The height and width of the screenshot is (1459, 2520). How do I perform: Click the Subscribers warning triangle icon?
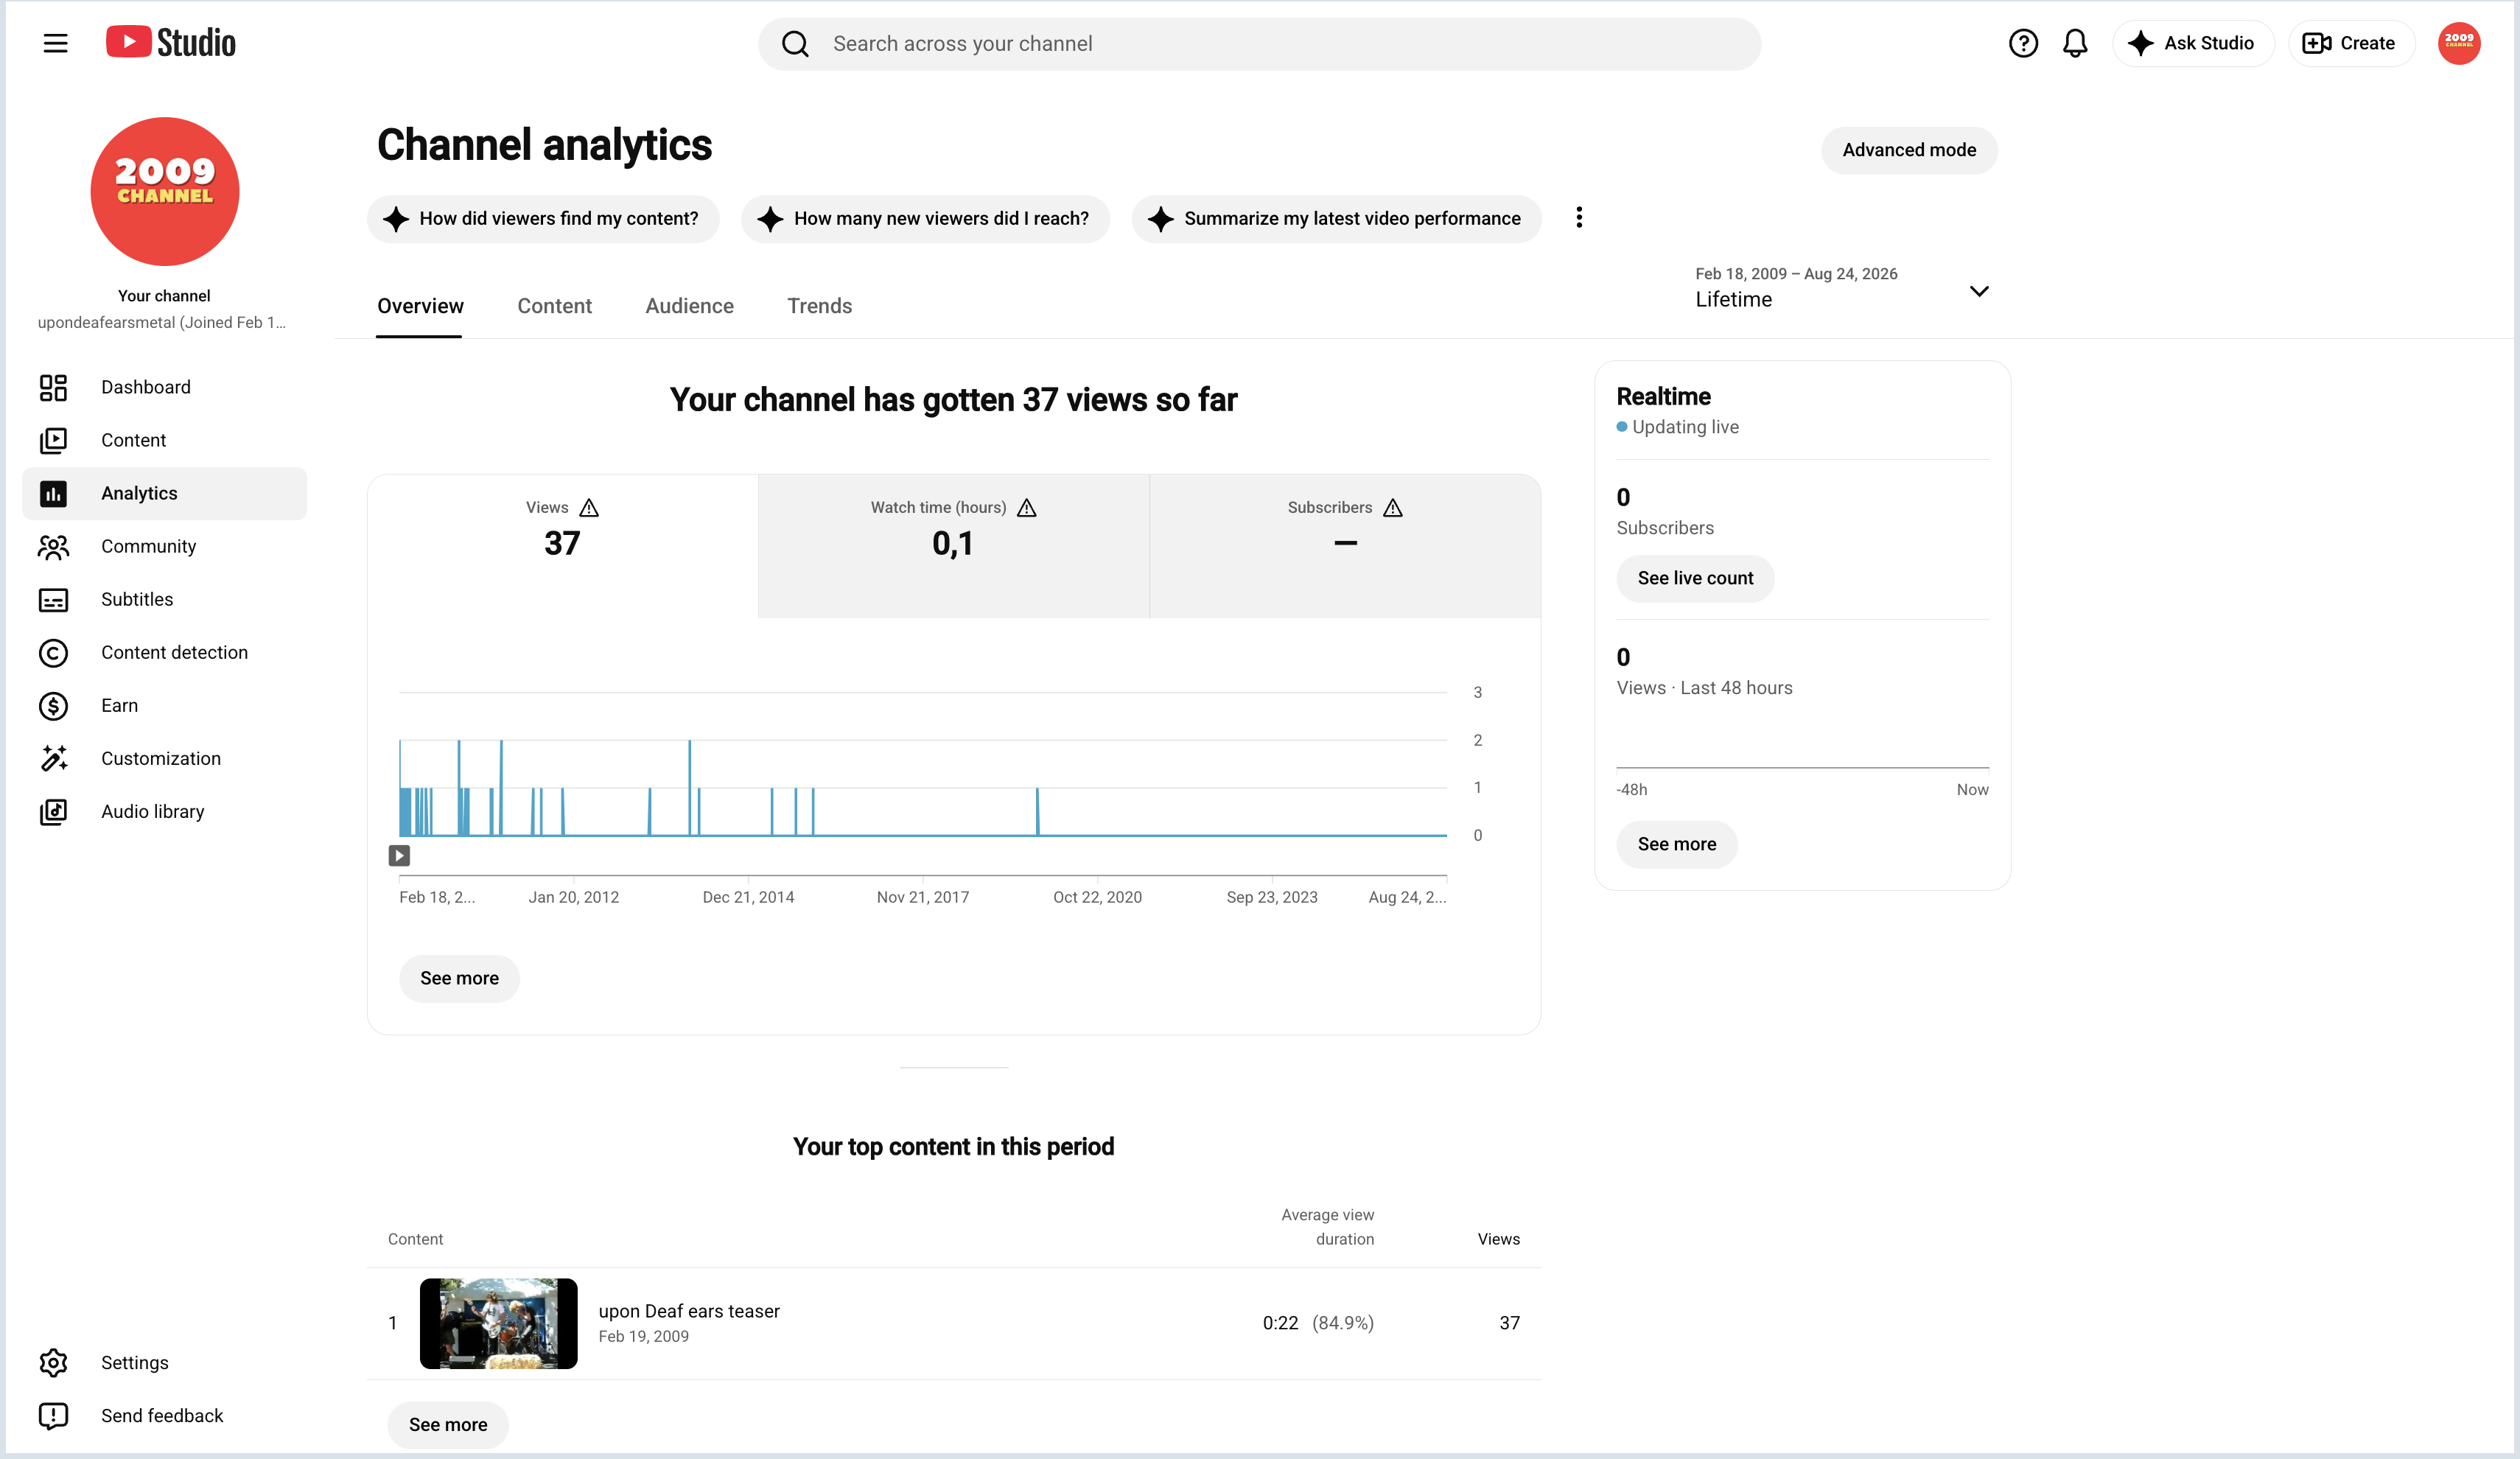(x=1392, y=508)
